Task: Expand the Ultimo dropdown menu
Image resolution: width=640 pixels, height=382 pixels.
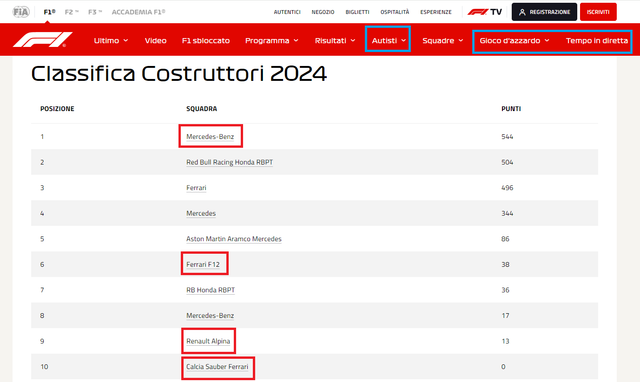Action: pos(111,40)
